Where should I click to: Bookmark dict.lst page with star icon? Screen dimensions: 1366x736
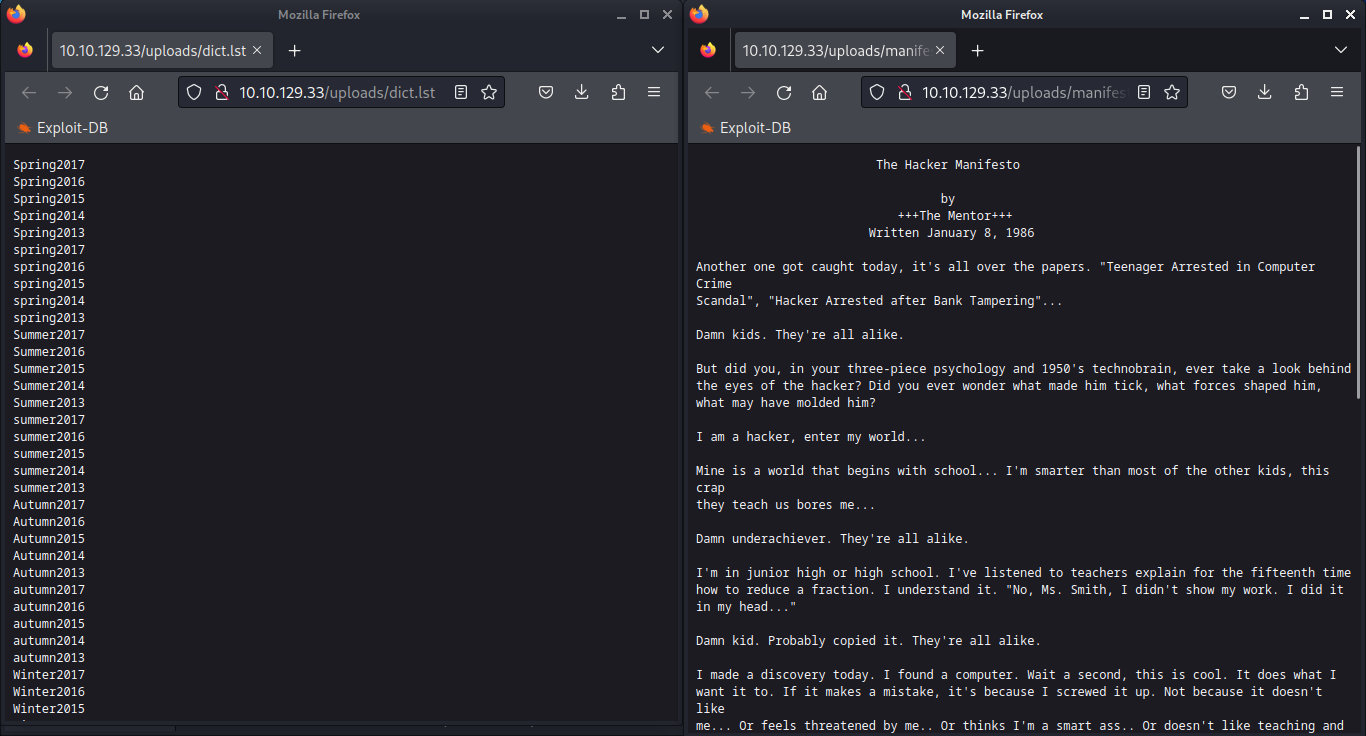click(489, 93)
